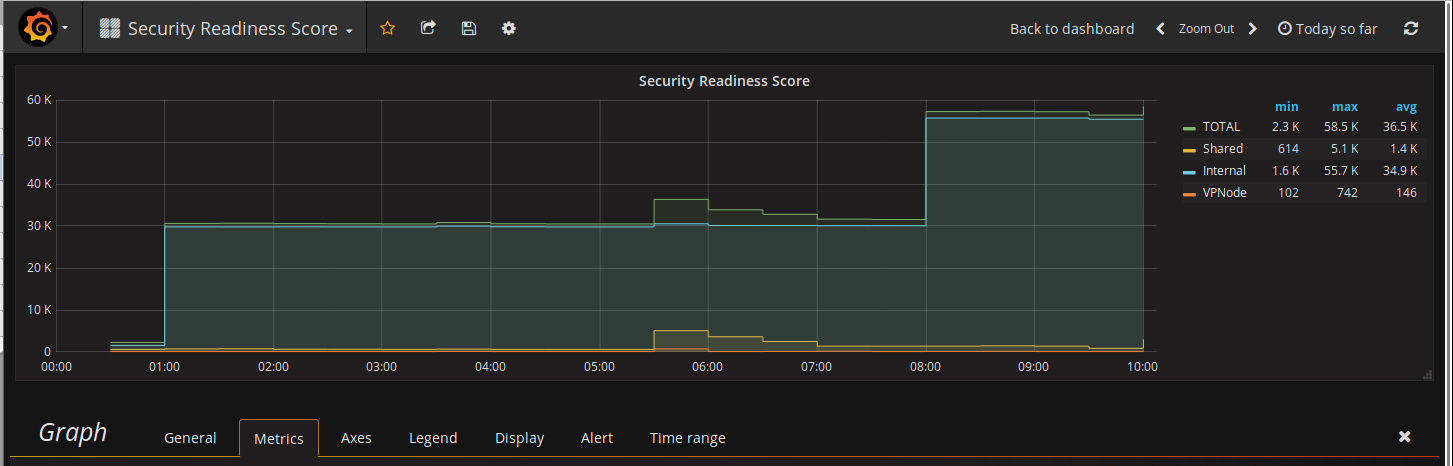Screen dimensions: 1453x466
Task: Open dashboard settings gear icon
Action: (x=508, y=29)
